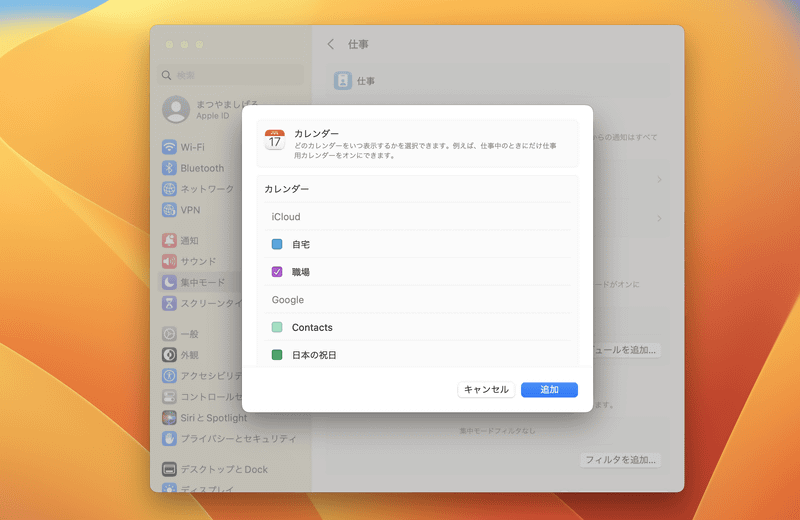Image resolution: width=800 pixels, height=520 pixels.
Task: Click the 仕事 title in the window header
Action: pyautogui.click(x=358, y=44)
